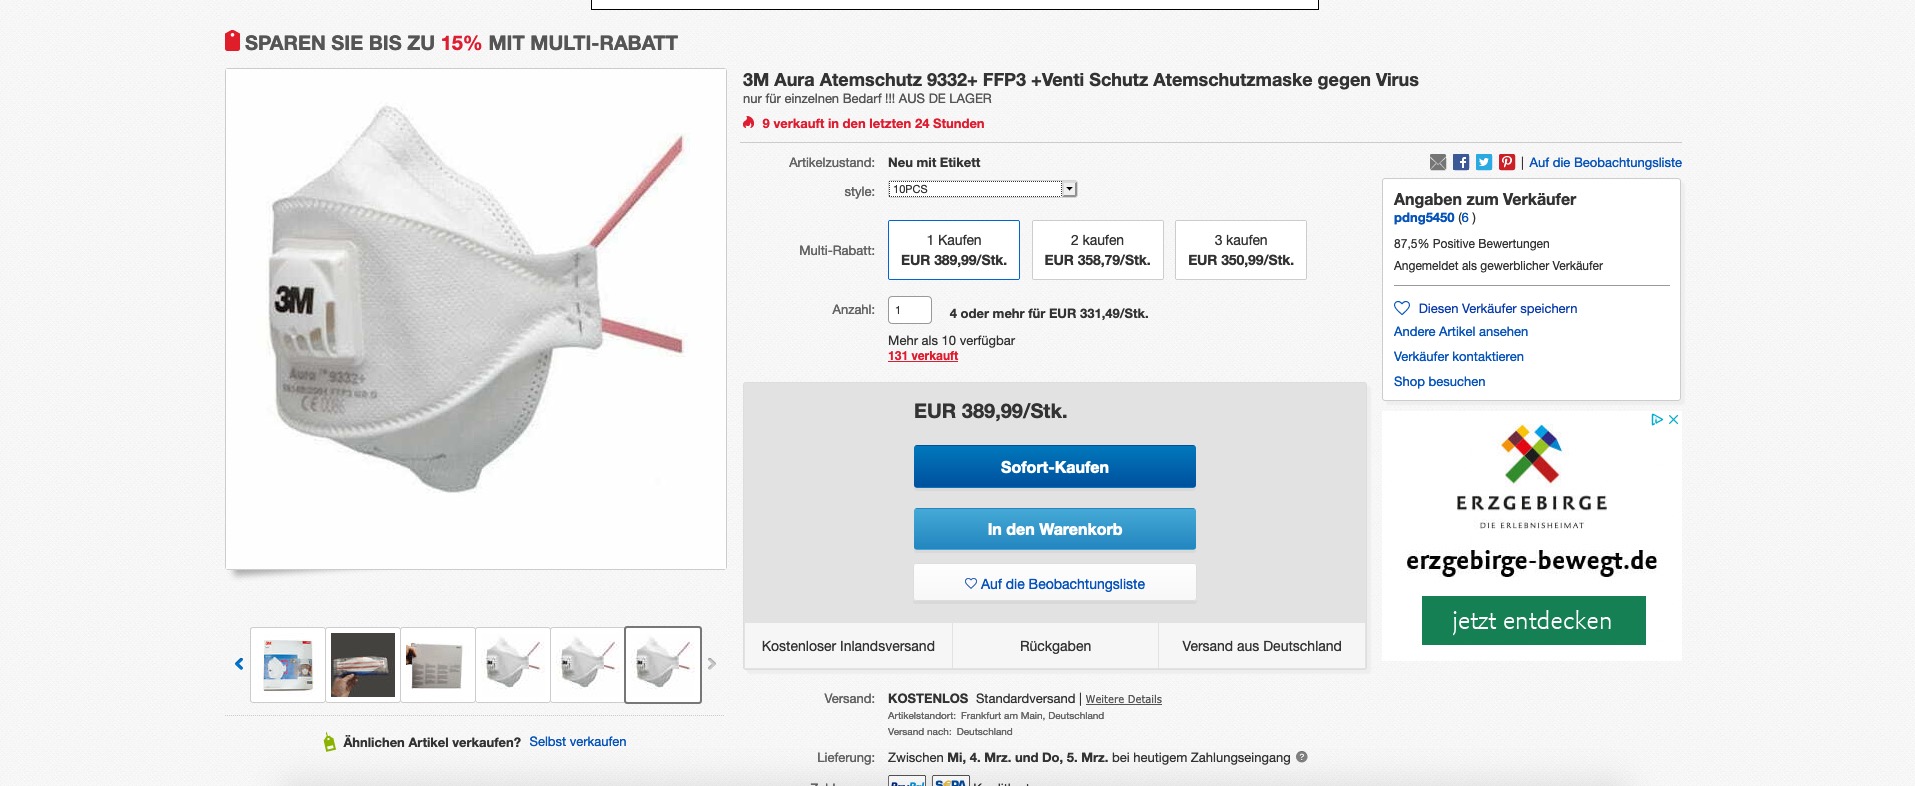
Task: Add the item via In den Warenkorb
Action: coord(1054,529)
